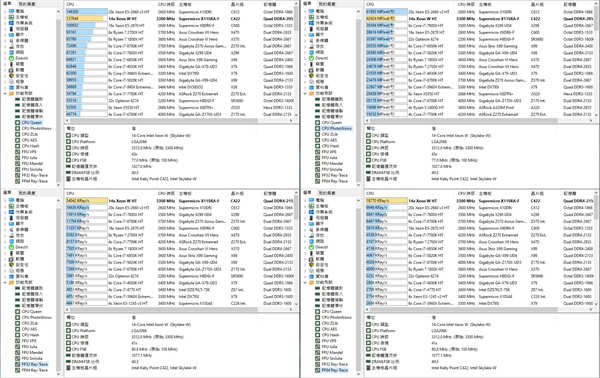Click the FPU Julia icon in CPU Queen window

18,158
